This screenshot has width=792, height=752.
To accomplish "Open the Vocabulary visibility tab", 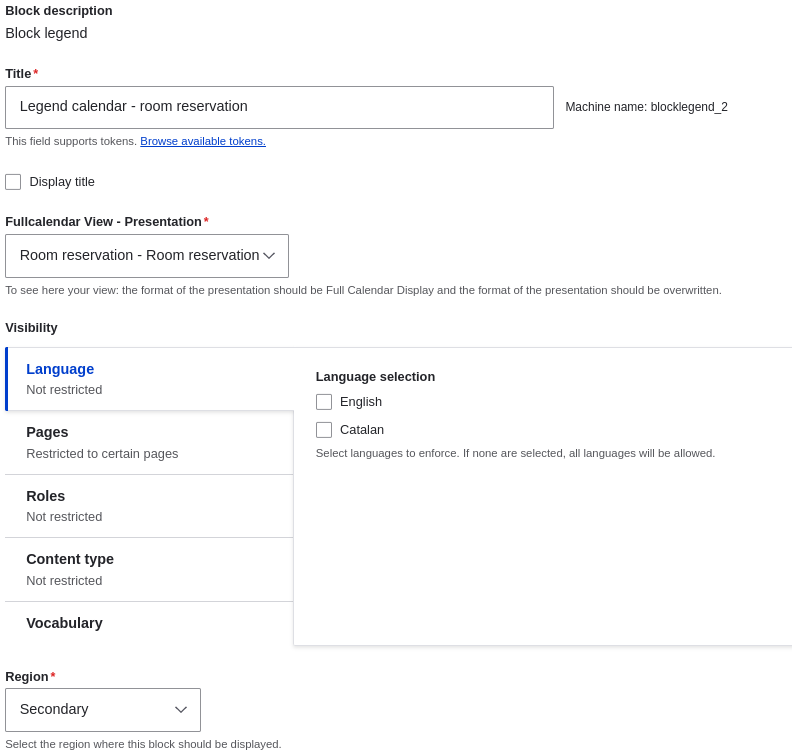I will coord(150,623).
